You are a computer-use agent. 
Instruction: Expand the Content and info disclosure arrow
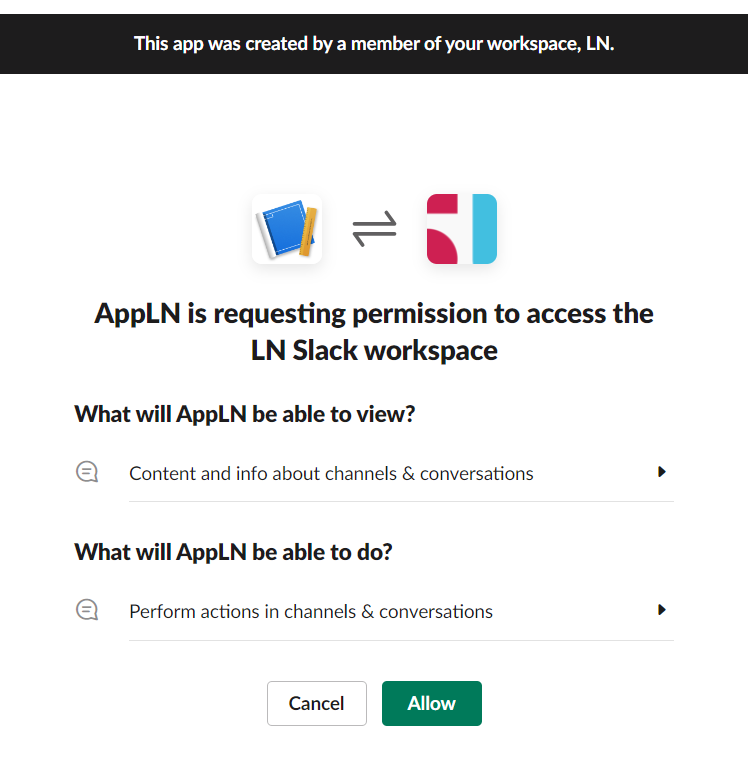[x=662, y=472]
